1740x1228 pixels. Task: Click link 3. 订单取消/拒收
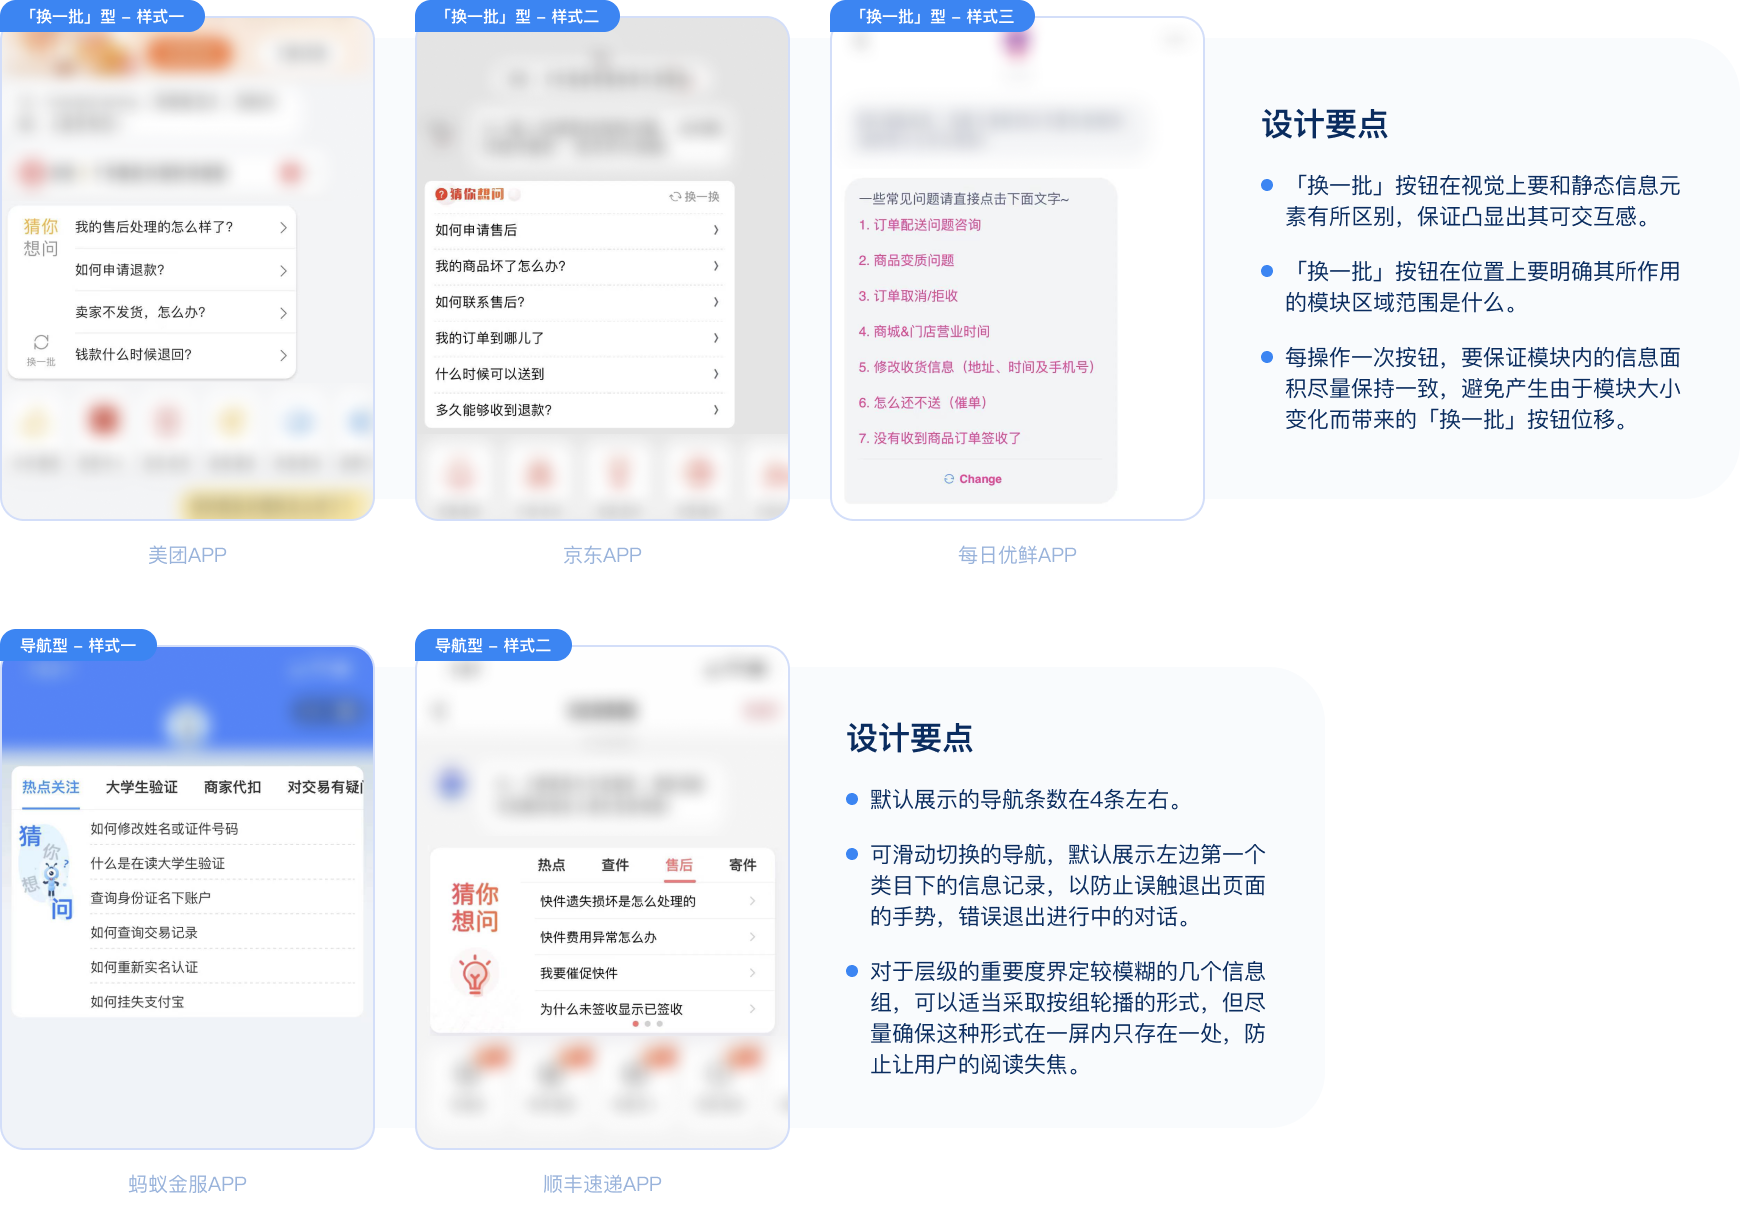pyautogui.click(x=908, y=296)
